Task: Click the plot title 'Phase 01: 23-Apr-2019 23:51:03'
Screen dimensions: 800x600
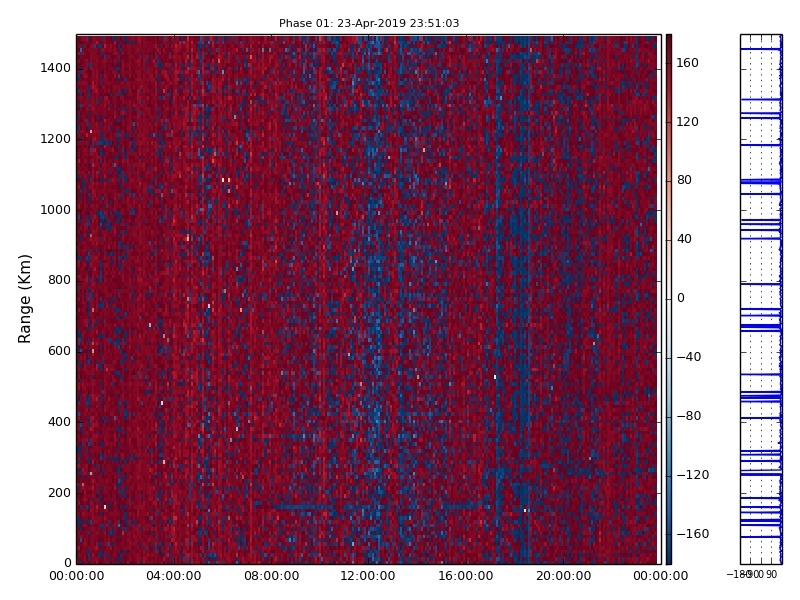Action: 369,23
